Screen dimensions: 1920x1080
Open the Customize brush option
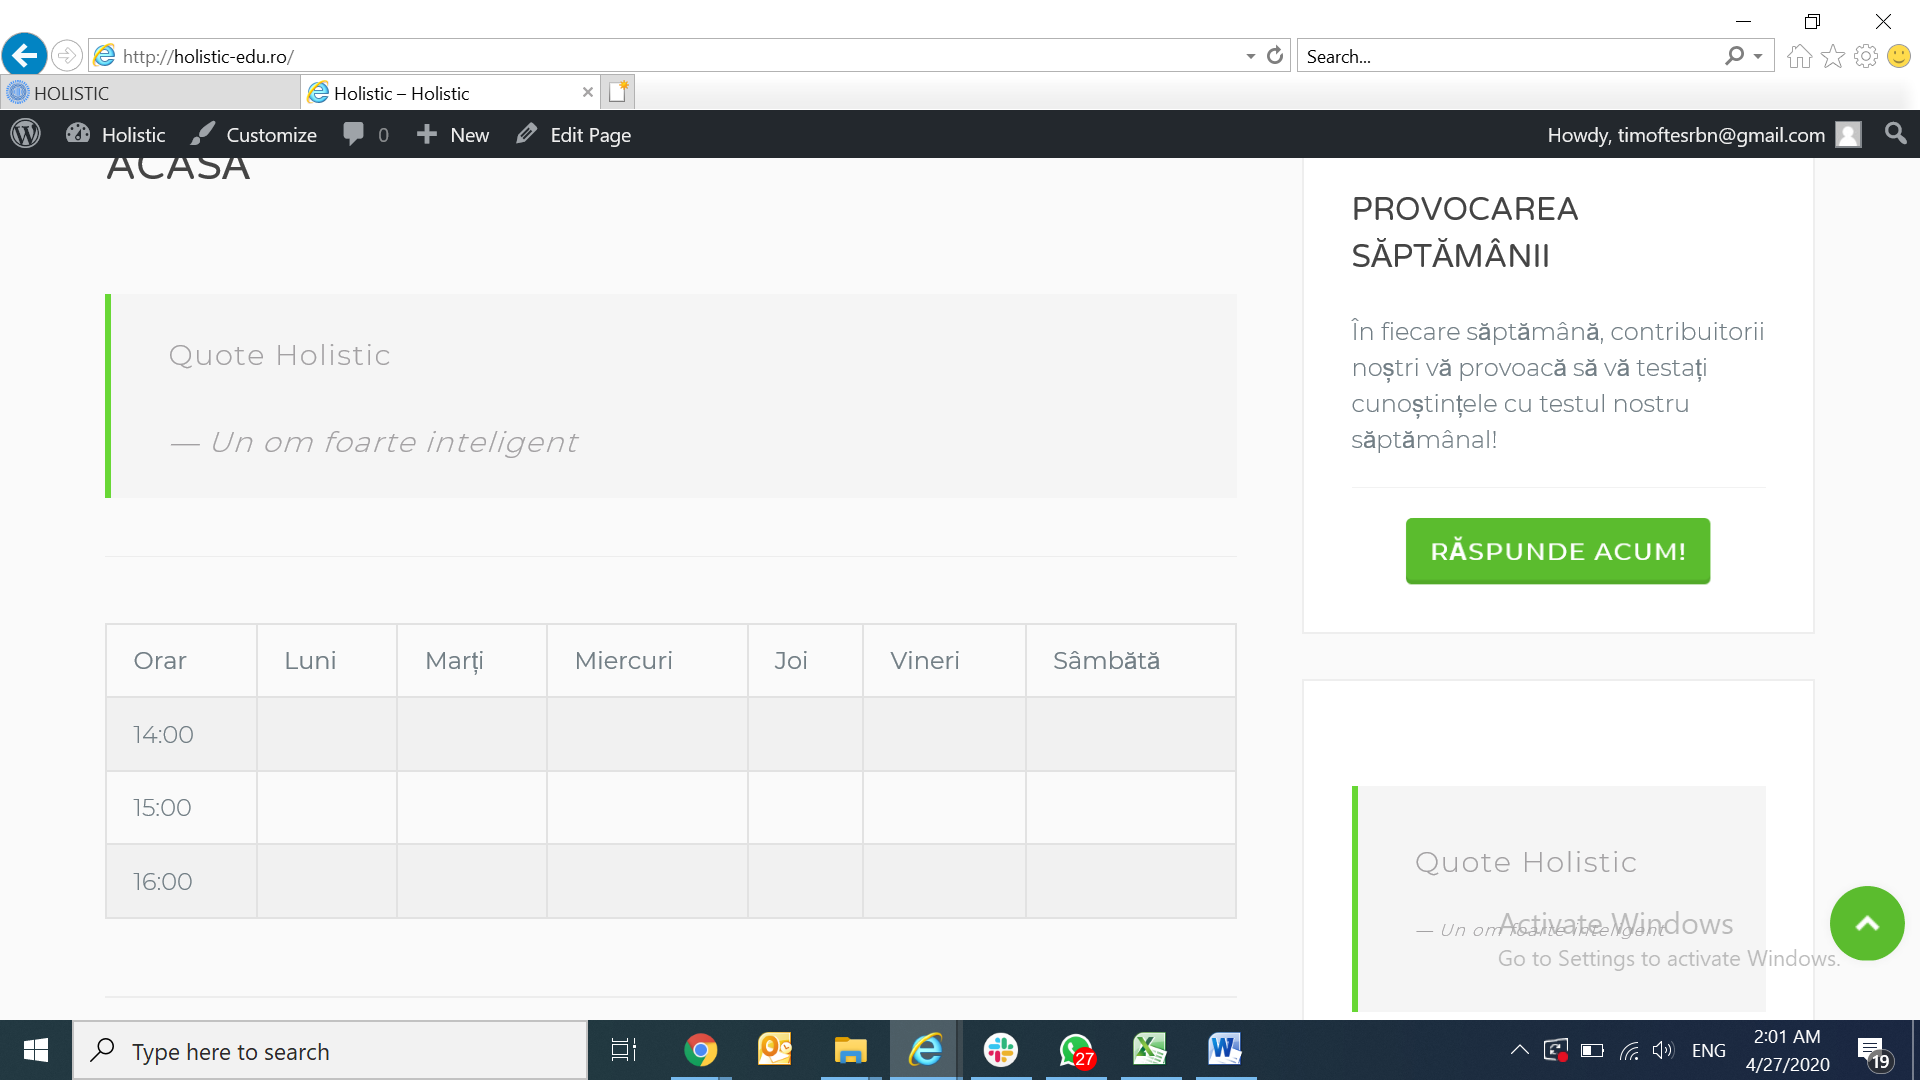tap(254, 134)
